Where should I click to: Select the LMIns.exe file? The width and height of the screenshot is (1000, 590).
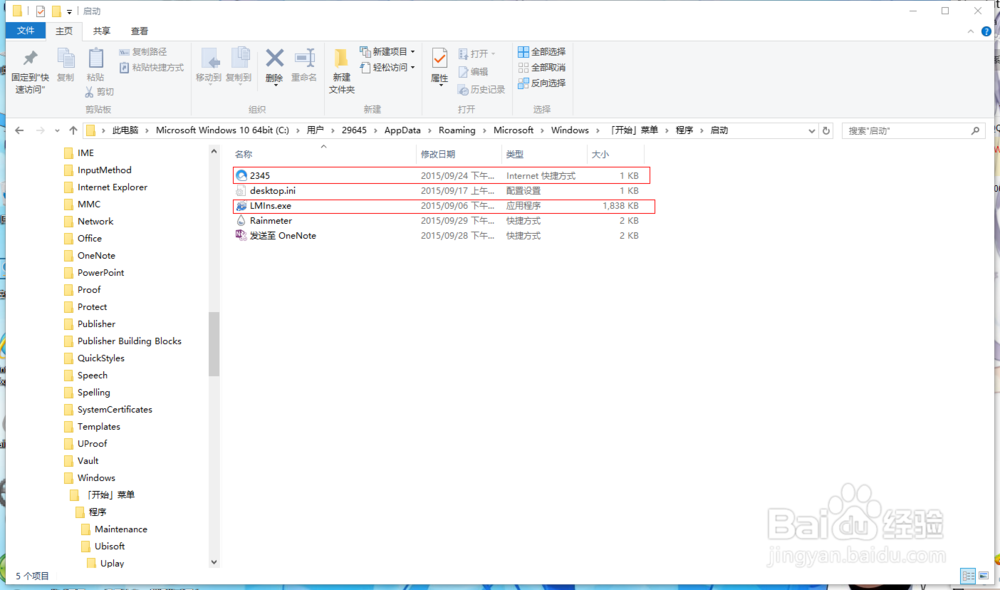pyautogui.click(x=444, y=206)
